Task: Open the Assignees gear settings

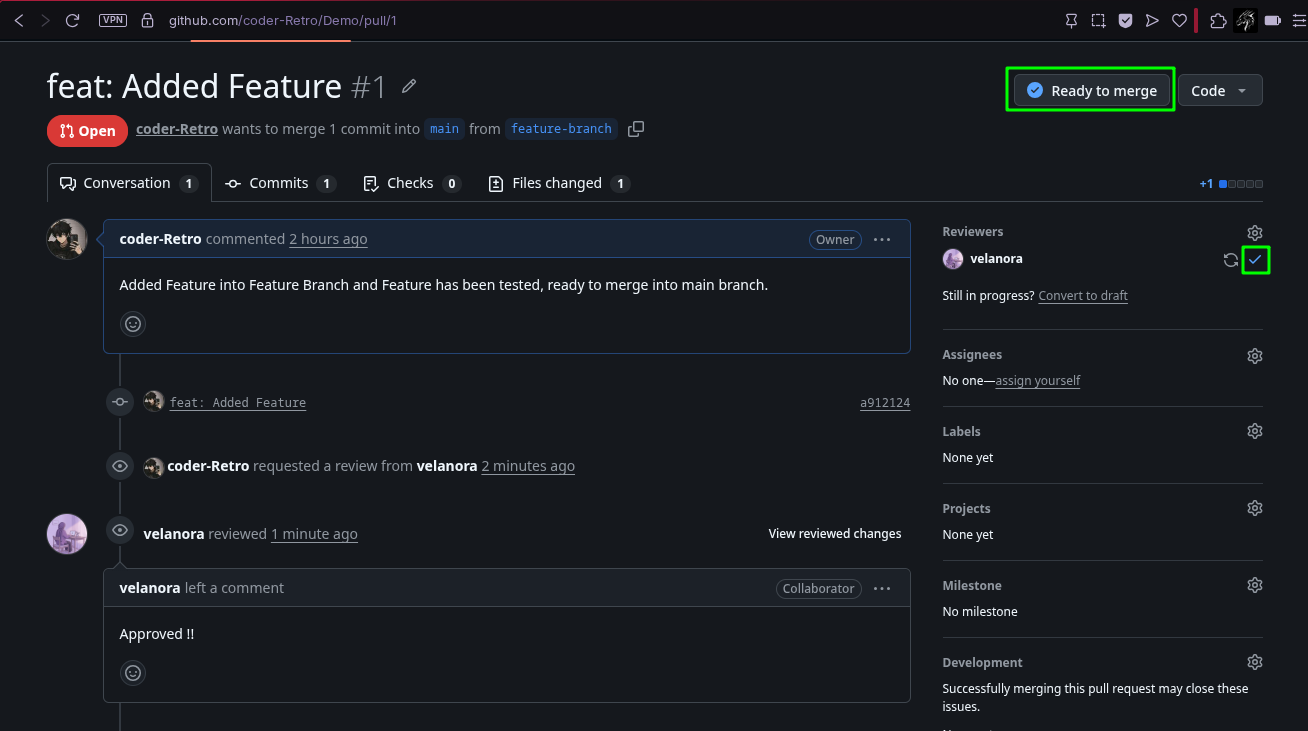Action: point(1255,355)
